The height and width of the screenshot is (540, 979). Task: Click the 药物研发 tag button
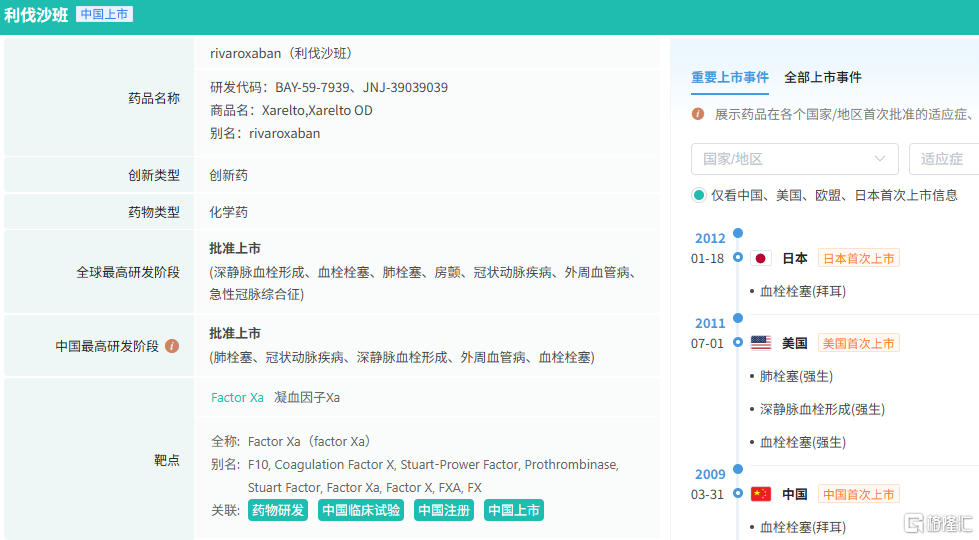pyautogui.click(x=278, y=510)
